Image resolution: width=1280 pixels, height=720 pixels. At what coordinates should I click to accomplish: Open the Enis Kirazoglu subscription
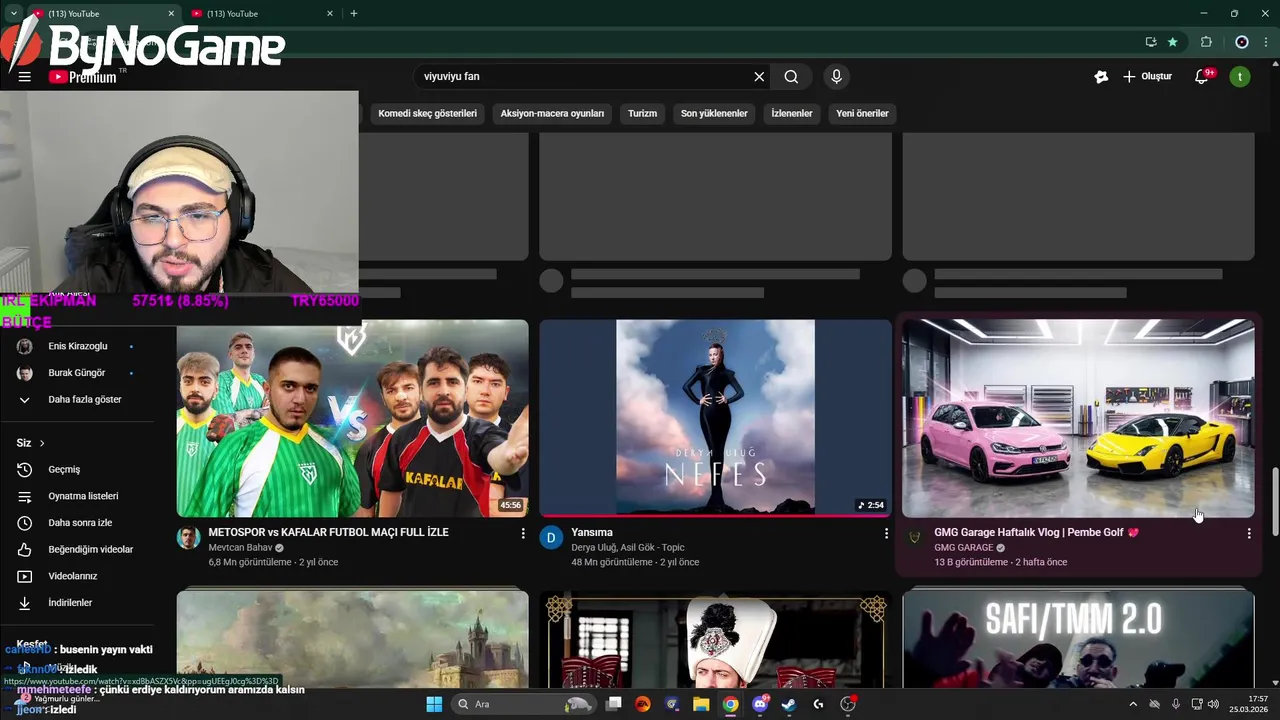[x=78, y=346]
